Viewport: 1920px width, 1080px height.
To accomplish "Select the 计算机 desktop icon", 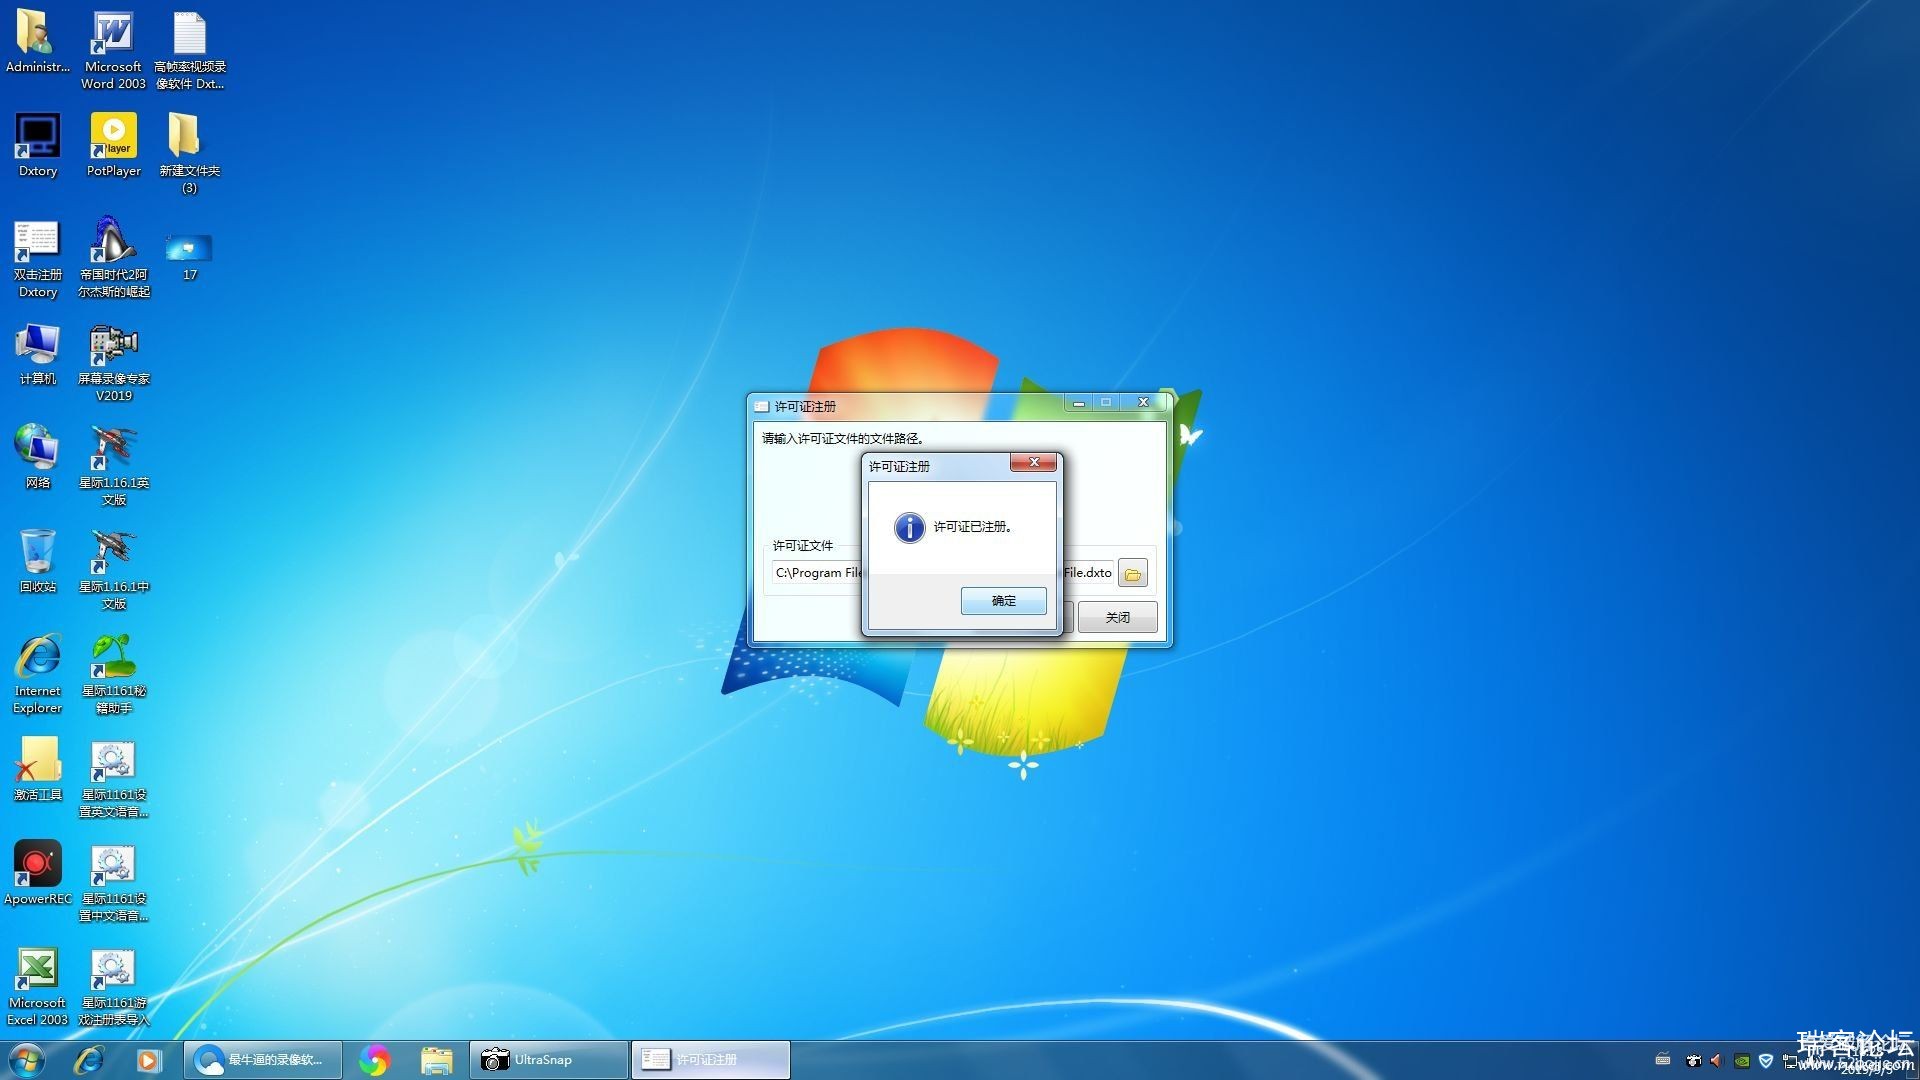I will 37,354.
